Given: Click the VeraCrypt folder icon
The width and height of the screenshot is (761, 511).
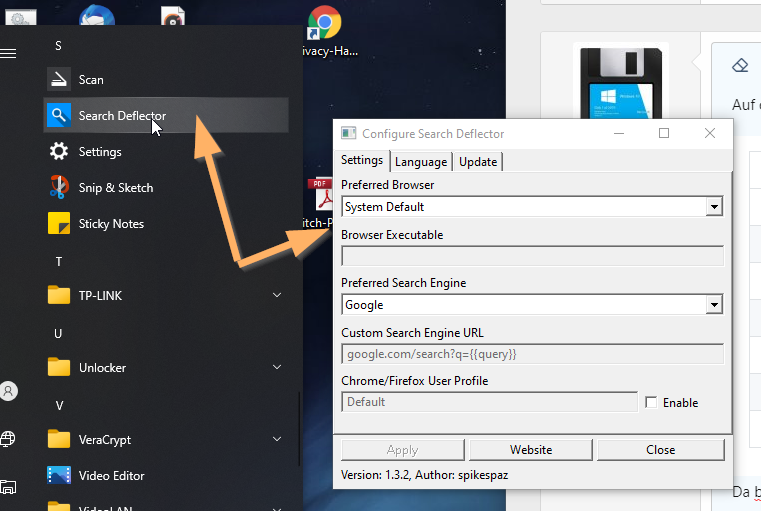Looking at the screenshot, I should (59, 439).
